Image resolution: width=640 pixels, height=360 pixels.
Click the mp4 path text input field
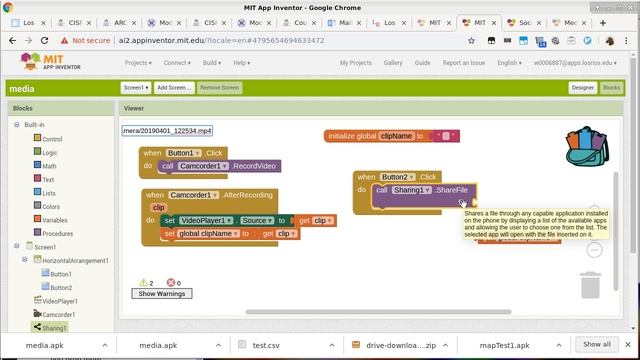click(x=167, y=131)
